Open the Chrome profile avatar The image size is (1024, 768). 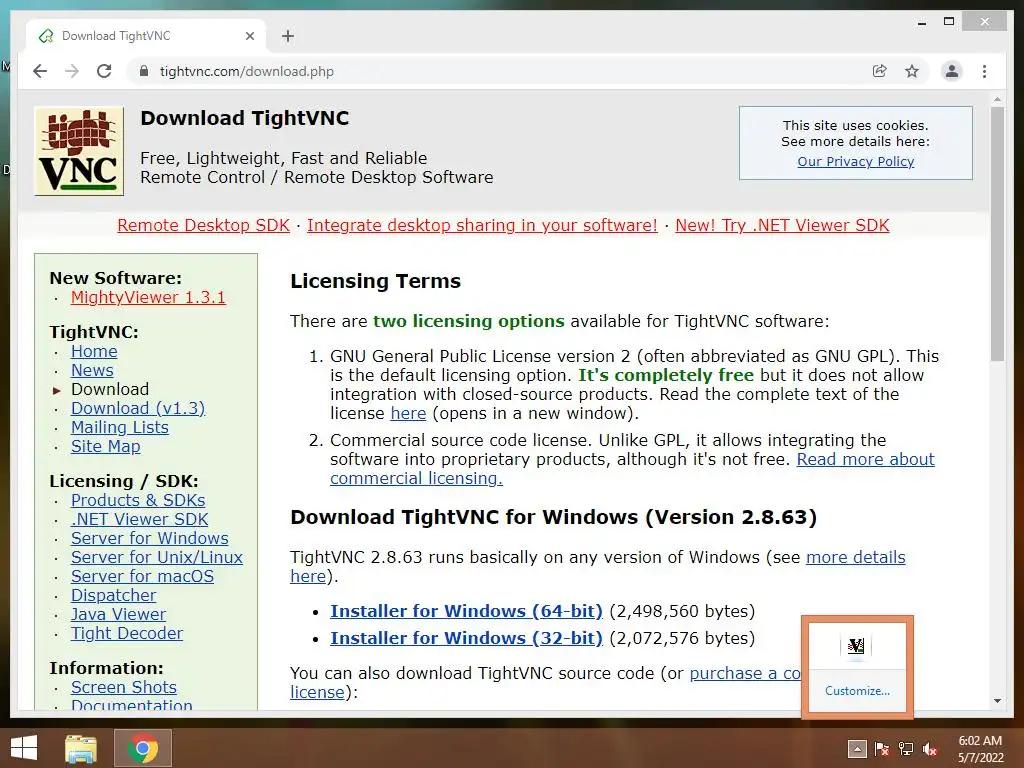click(952, 71)
